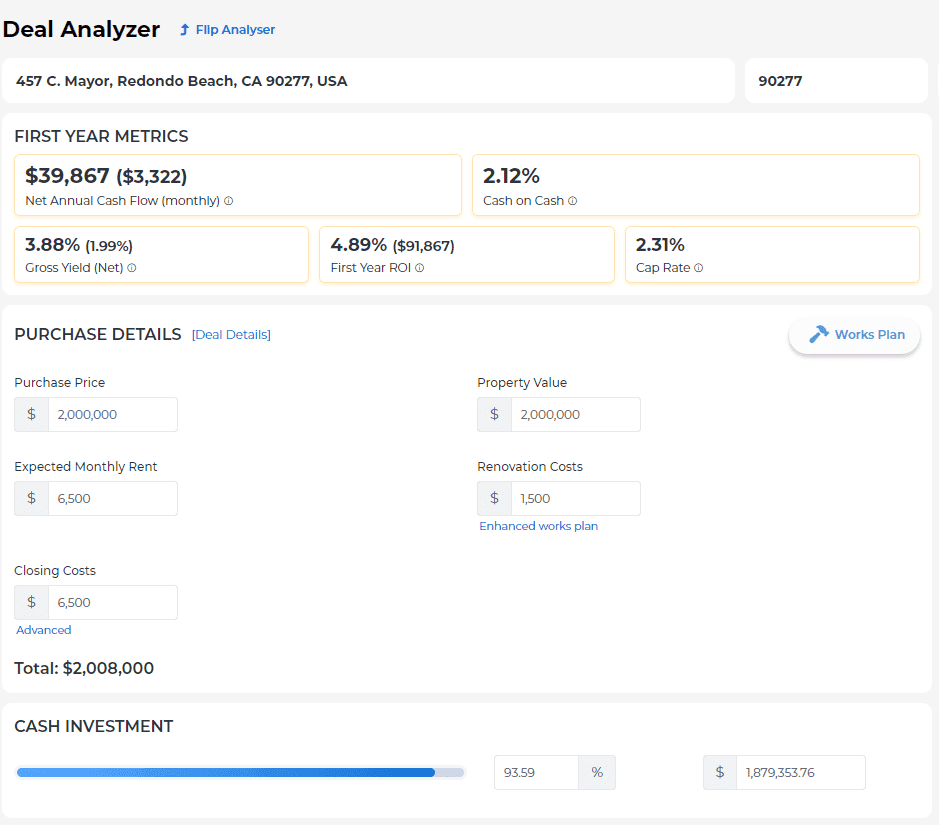Viewport: 939px width, 825px height.
Task: Click the 4.89% First Year ROI card
Action: pos(467,254)
